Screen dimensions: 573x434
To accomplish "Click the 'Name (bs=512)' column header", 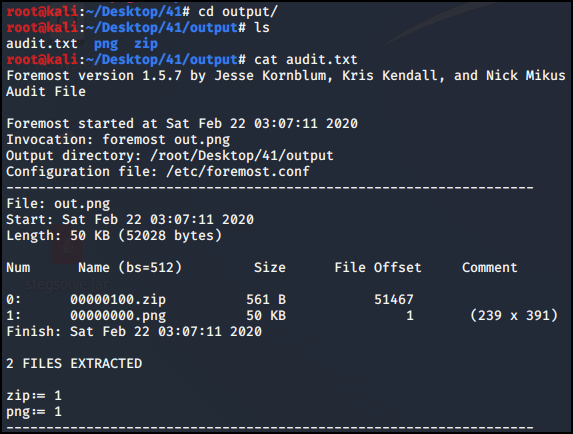I will pos(130,268).
